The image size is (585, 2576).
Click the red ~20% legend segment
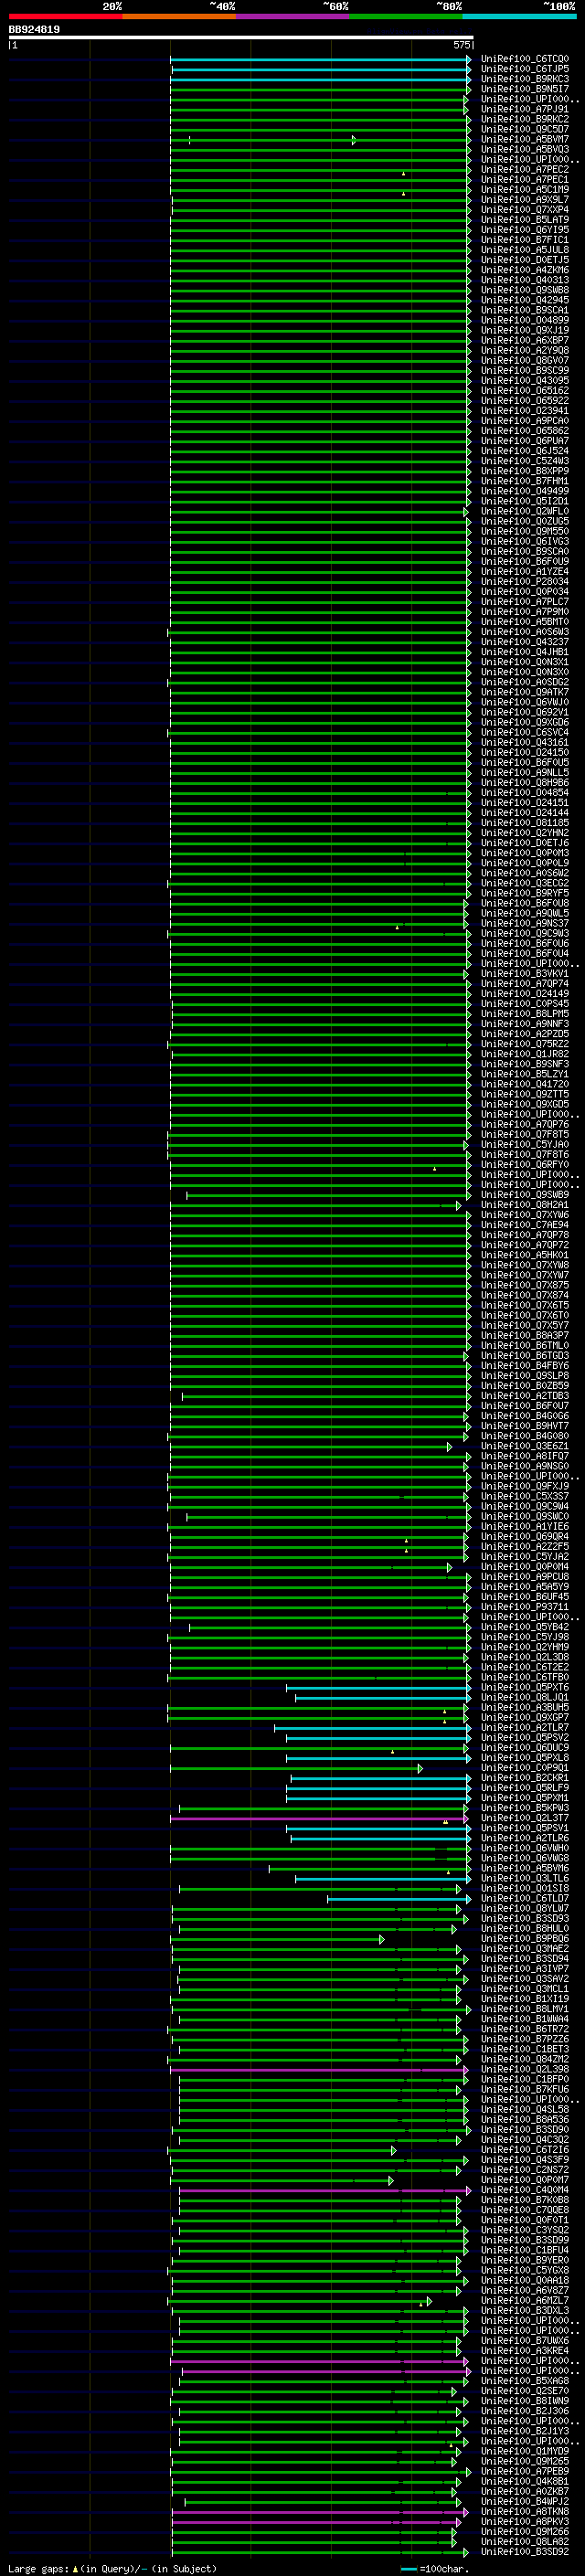click(x=65, y=16)
